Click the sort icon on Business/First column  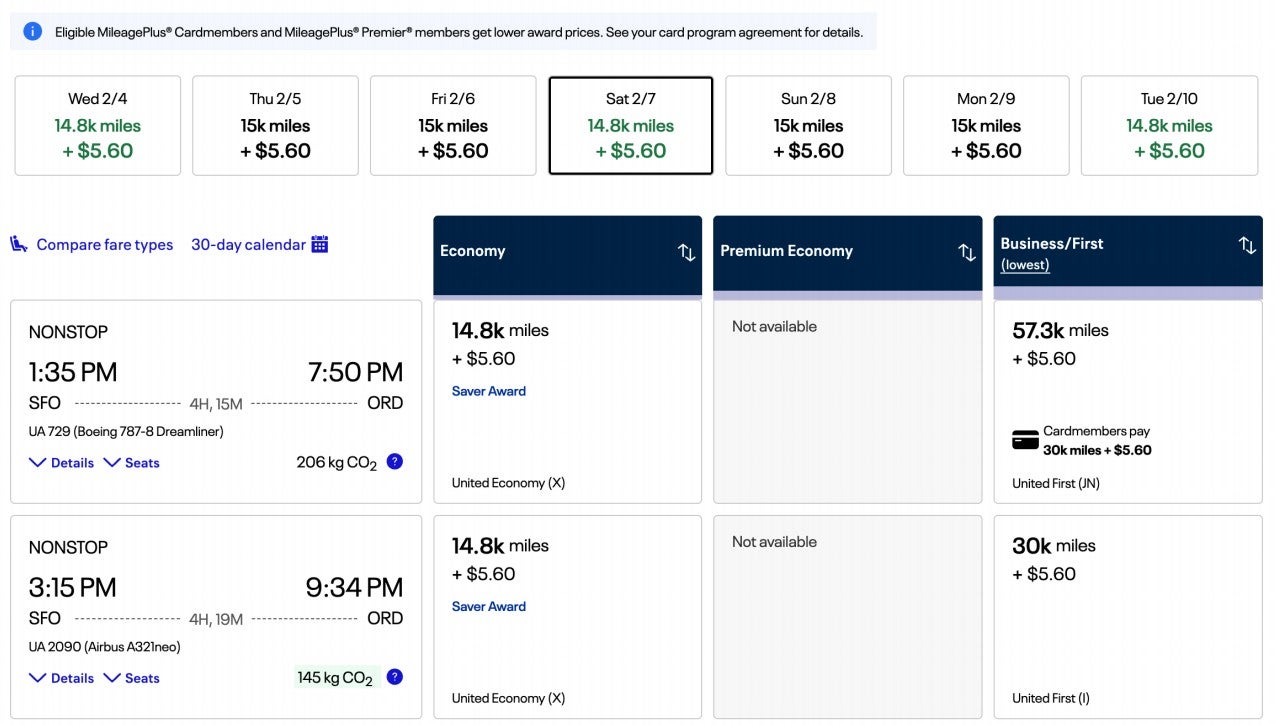1246,244
